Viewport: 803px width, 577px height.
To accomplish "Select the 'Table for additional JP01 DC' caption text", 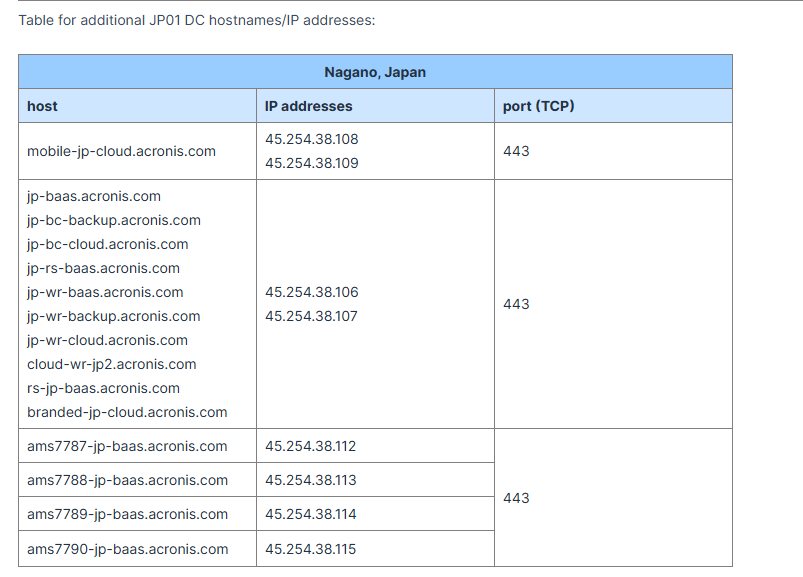I will [x=197, y=20].
